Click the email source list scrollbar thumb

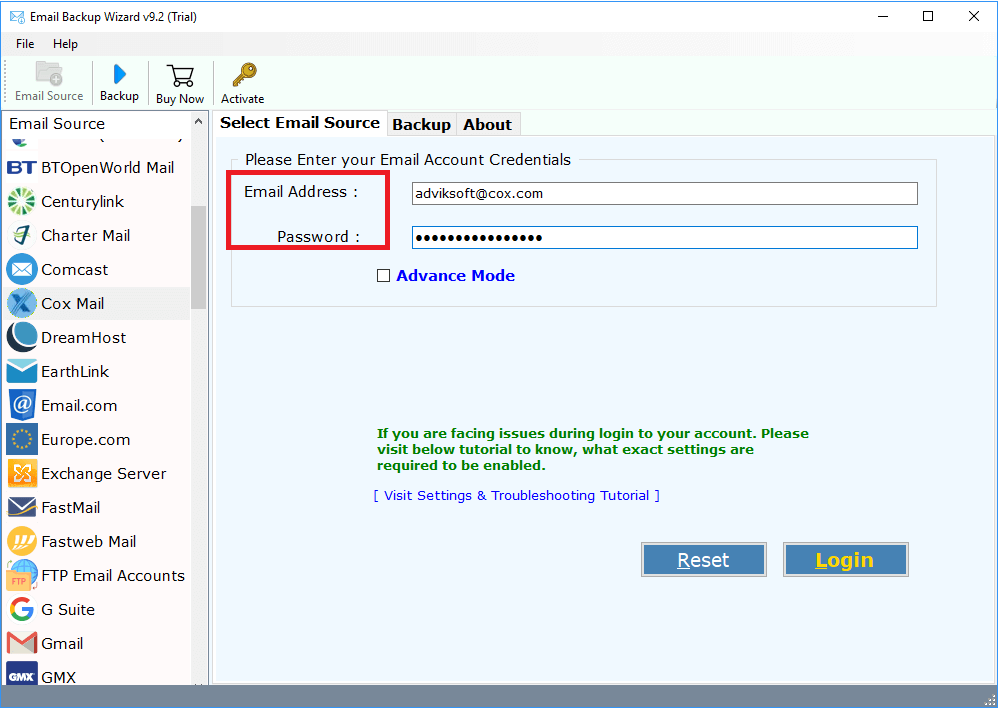point(199,257)
